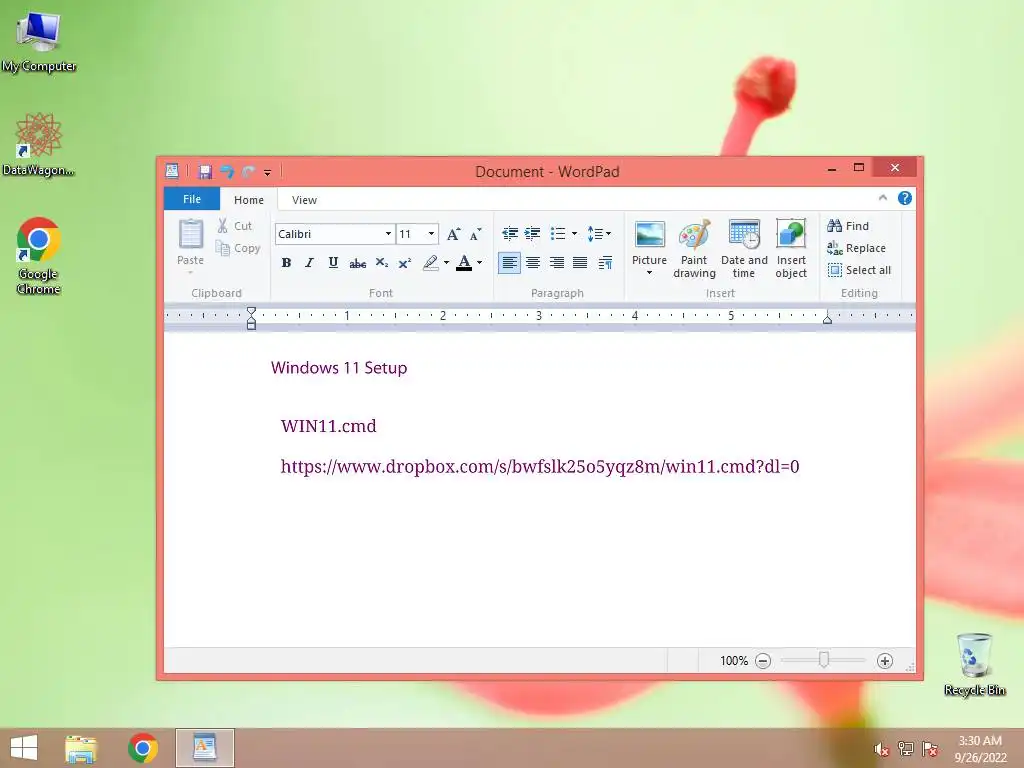Viewport: 1024px width, 768px height.
Task: Click Undo in quick access toolbar
Action: pos(227,172)
